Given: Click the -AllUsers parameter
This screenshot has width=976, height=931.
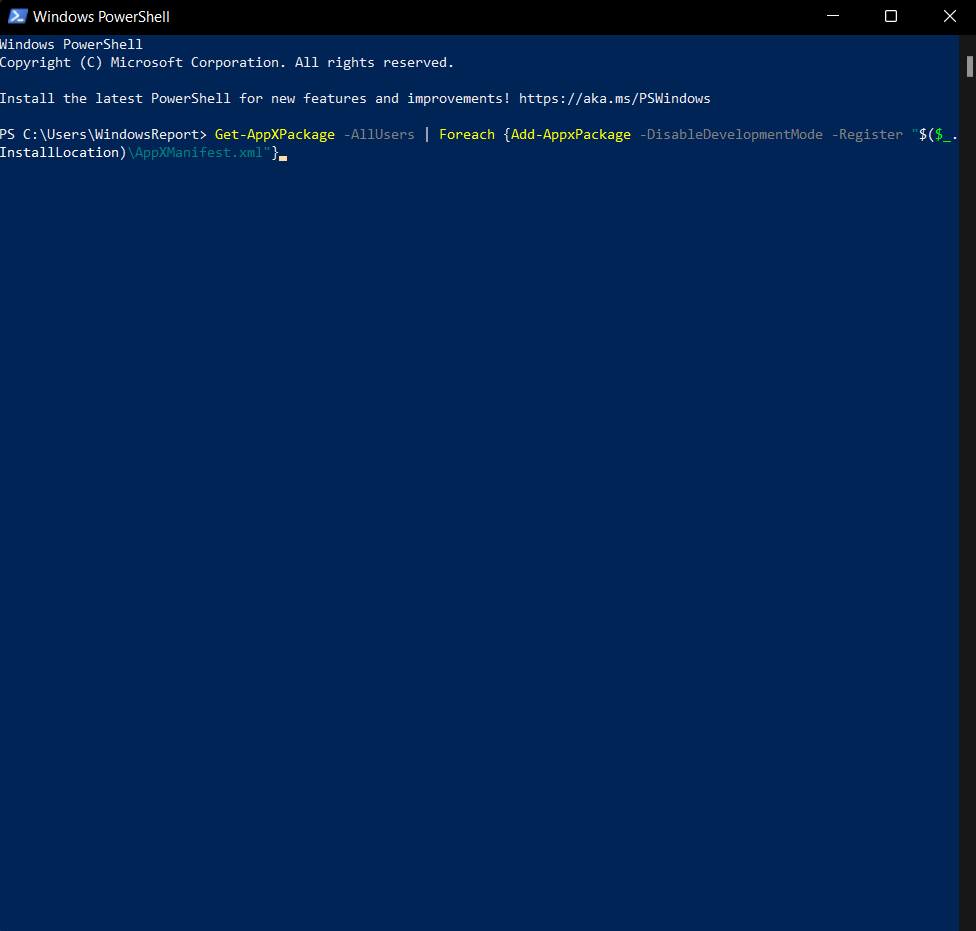Looking at the screenshot, I should 378,134.
